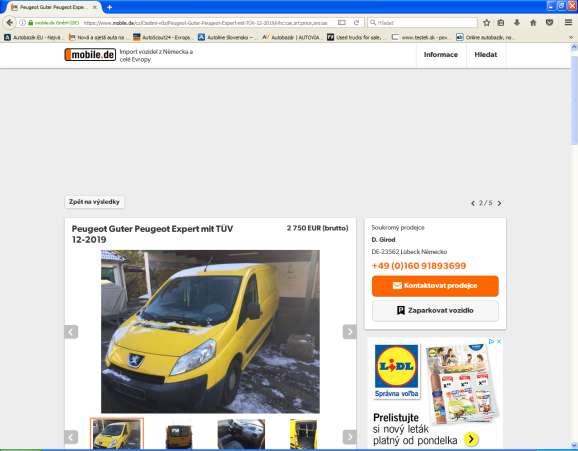This screenshot has height=451, width=578.
Task: Open the Pocket icon in toolbar
Action: pos(550,22)
